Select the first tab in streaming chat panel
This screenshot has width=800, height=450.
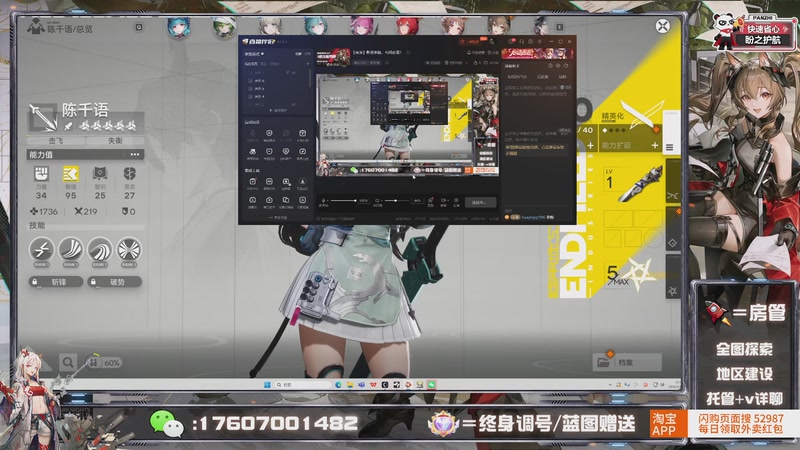point(517,77)
